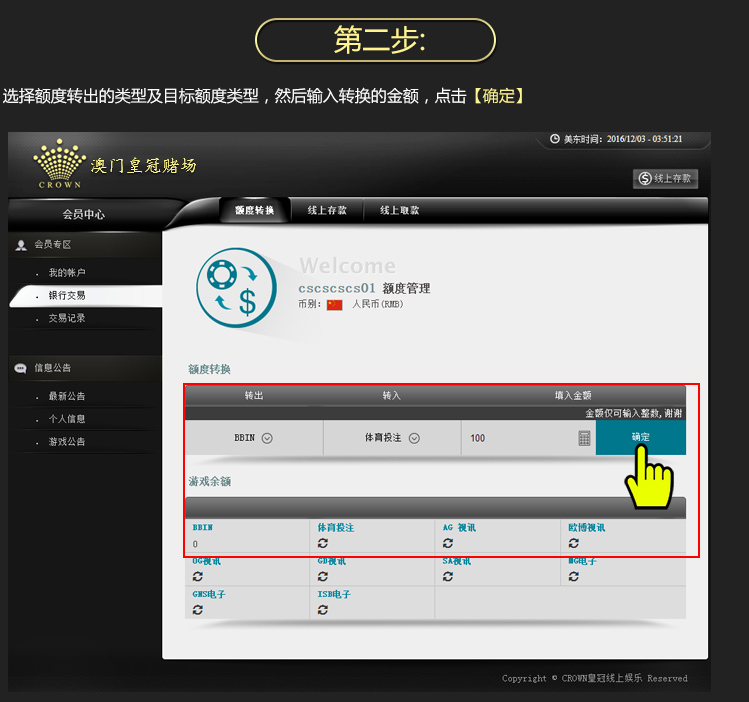749x702 pixels.
Task: Refresh the GNS电子 balance
Action: 197,610
